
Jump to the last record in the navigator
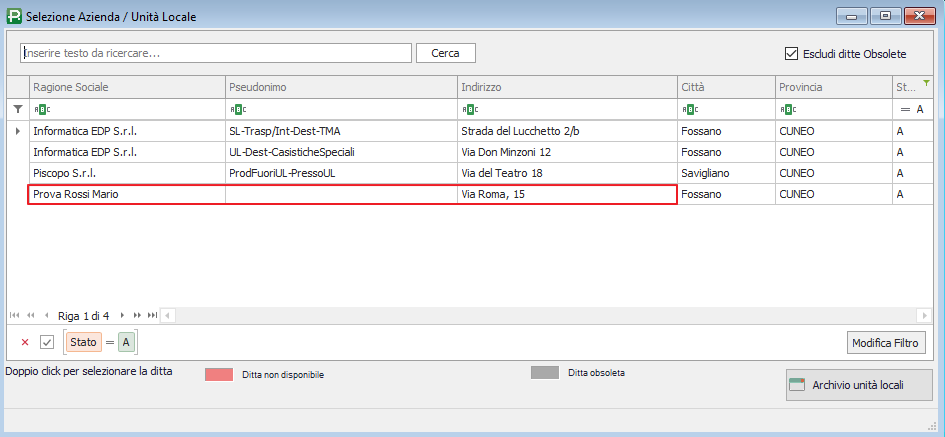point(152,315)
